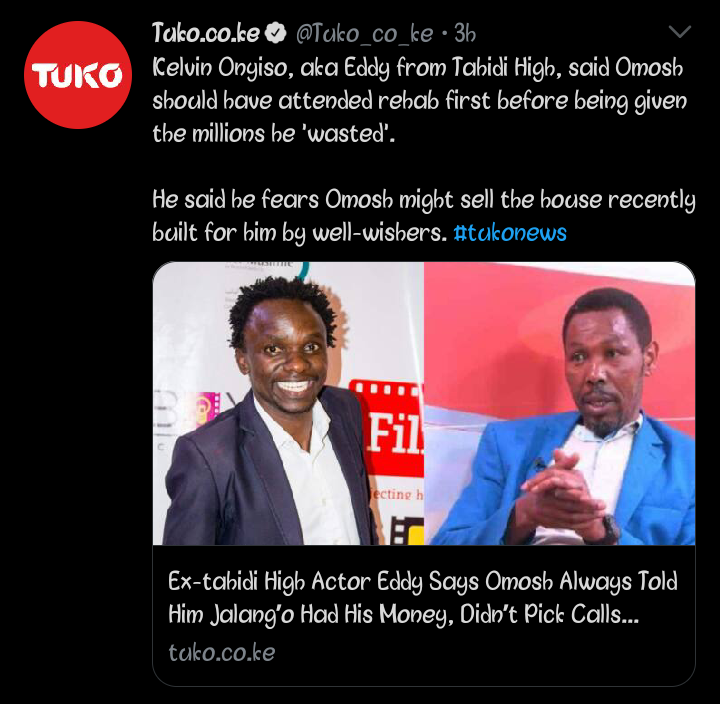This screenshot has width=720, height=704.
Task: Click the phrase built for him by well-wishers
Action: click(299, 232)
